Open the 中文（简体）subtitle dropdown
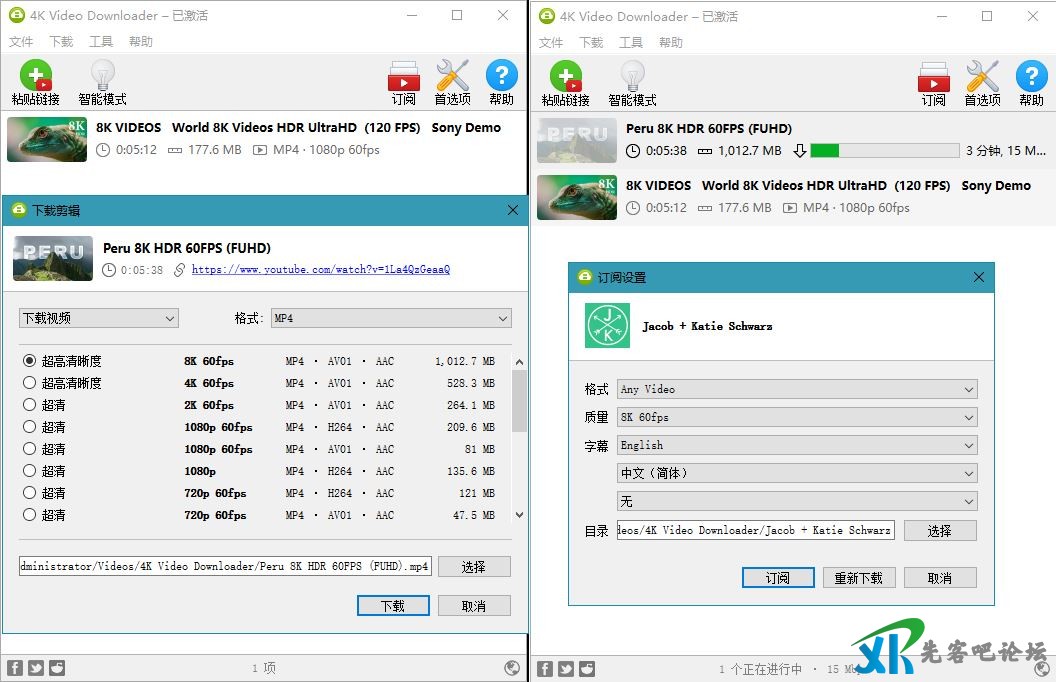 (797, 473)
